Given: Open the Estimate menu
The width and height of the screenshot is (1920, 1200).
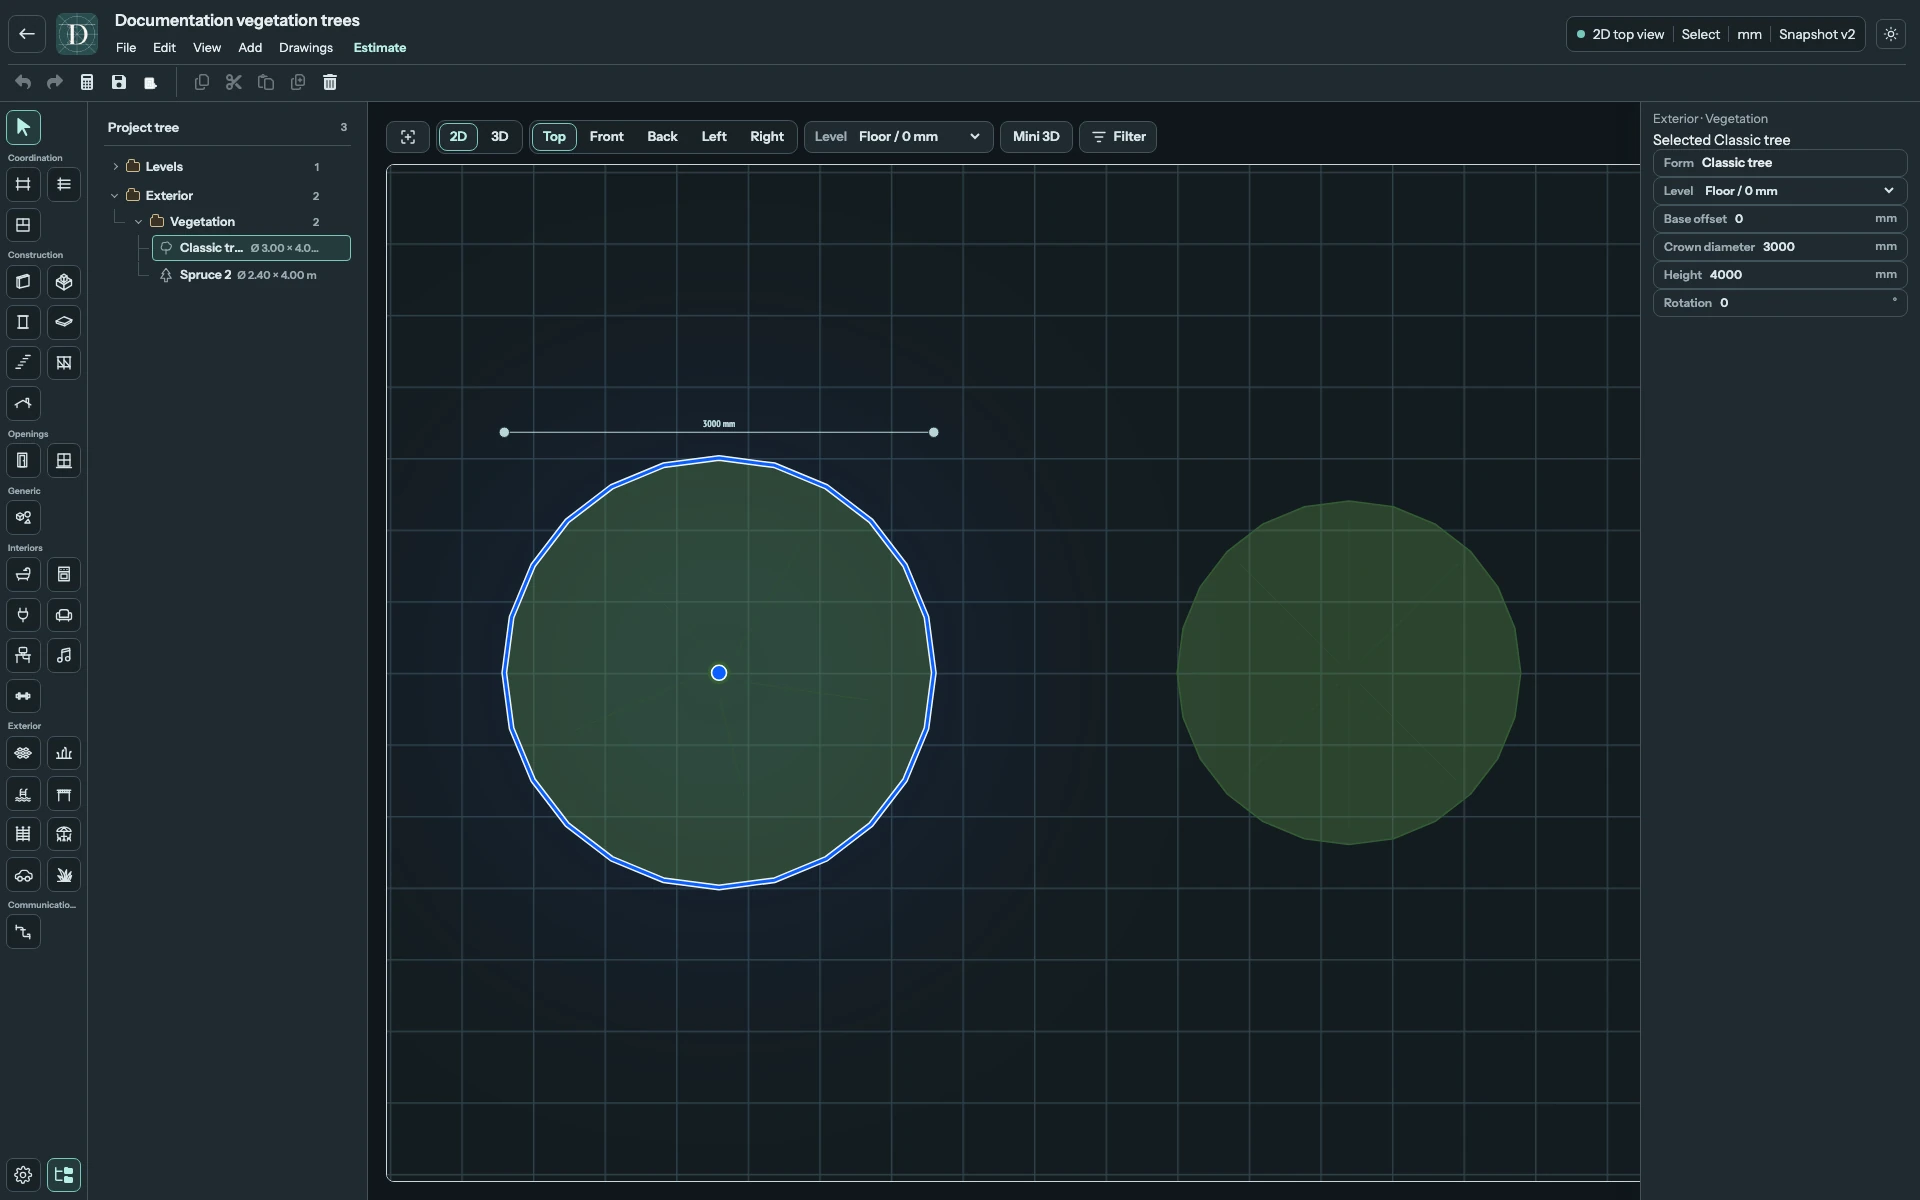Looking at the screenshot, I should point(380,48).
